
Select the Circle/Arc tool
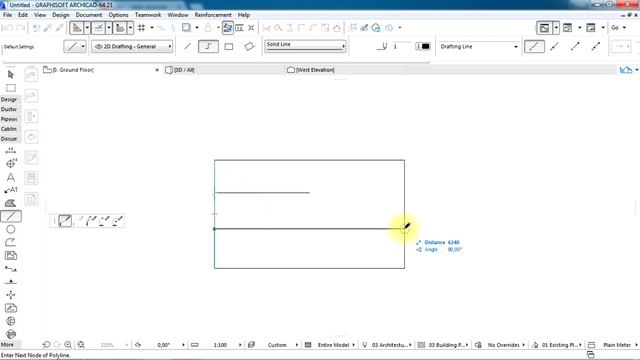click(x=11, y=229)
